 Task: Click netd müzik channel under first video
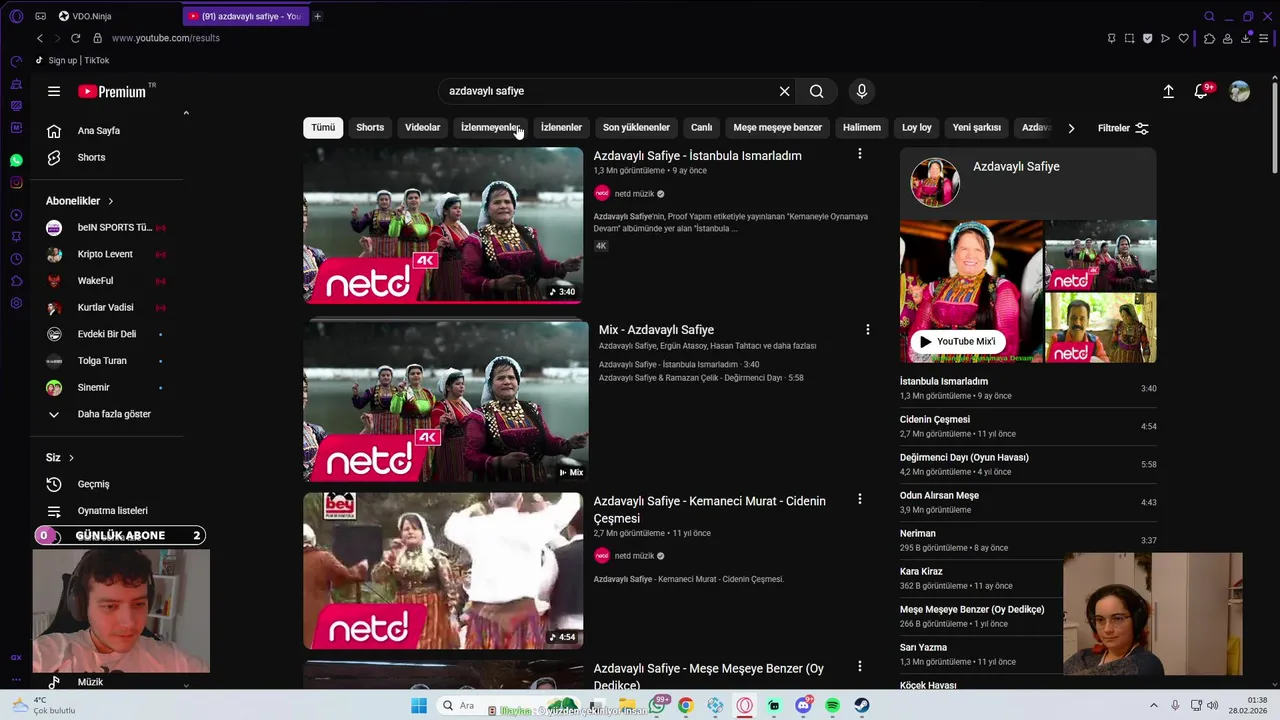[x=634, y=193]
